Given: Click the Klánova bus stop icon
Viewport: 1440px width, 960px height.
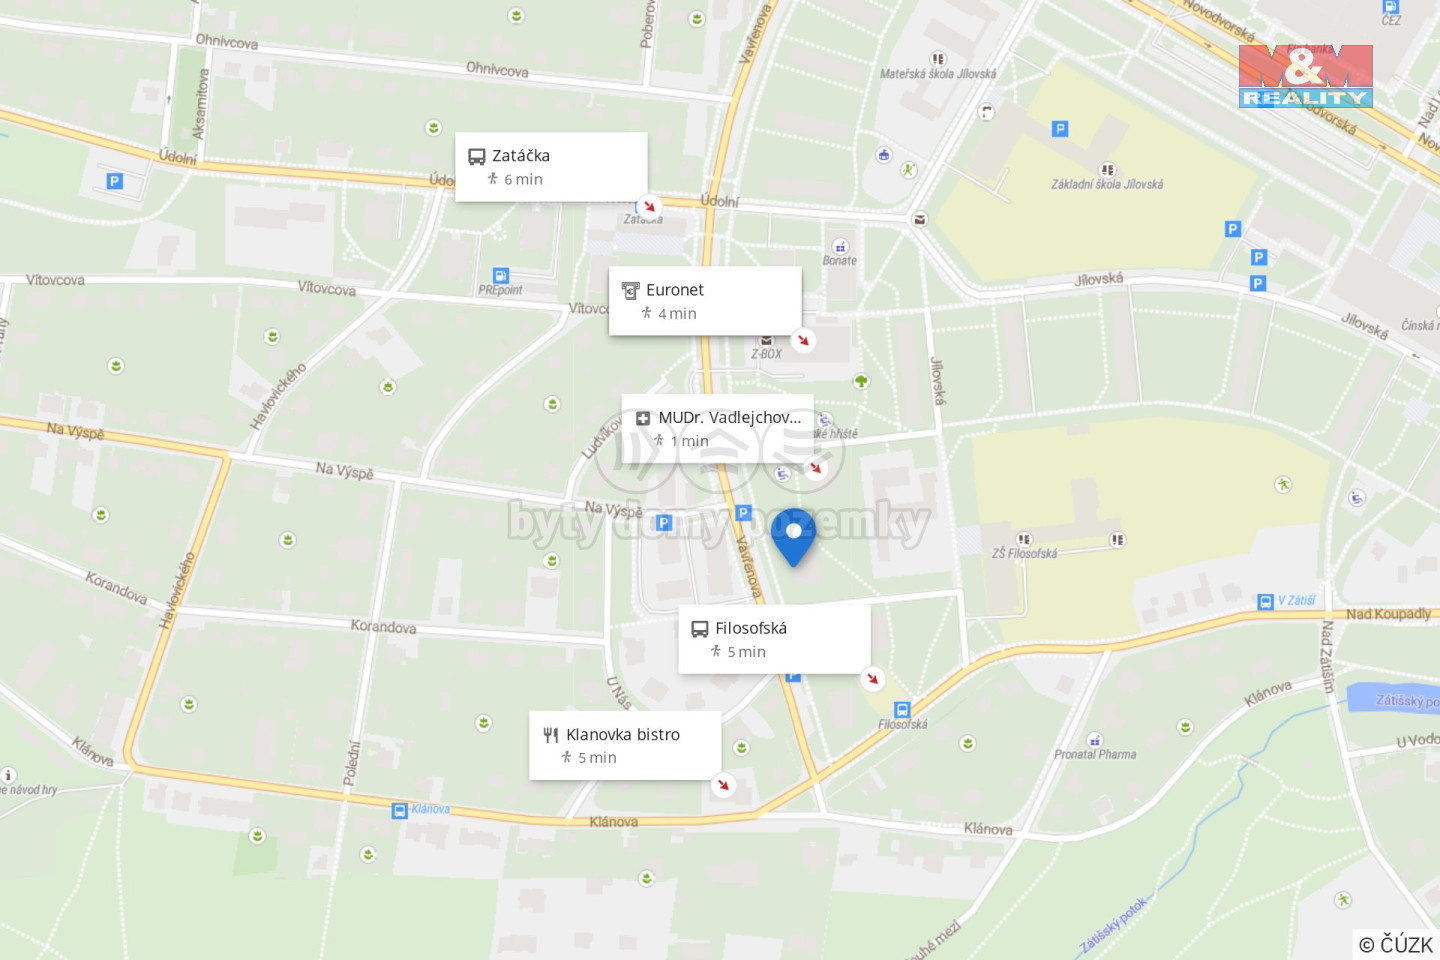Looking at the screenshot, I should pyautogui.click(x=400, y=811).
